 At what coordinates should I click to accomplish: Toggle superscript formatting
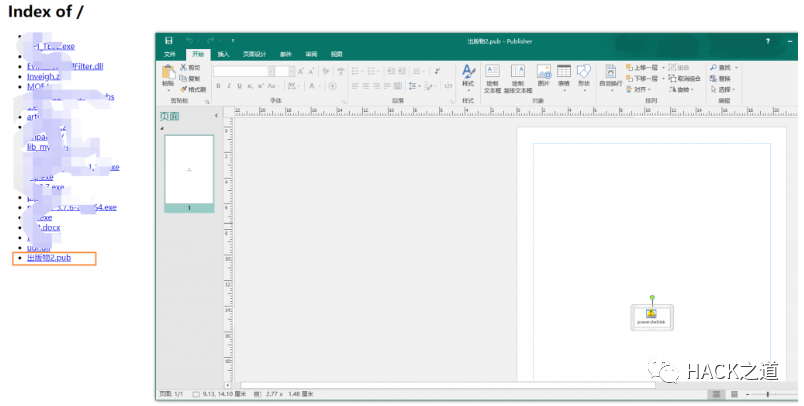(260, 86)
